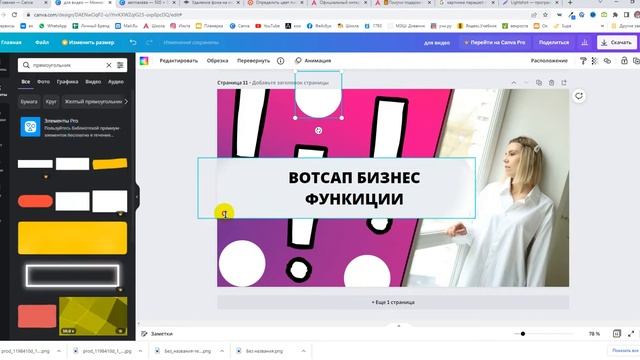Open the Заметки notes panel

pos(157,334)
